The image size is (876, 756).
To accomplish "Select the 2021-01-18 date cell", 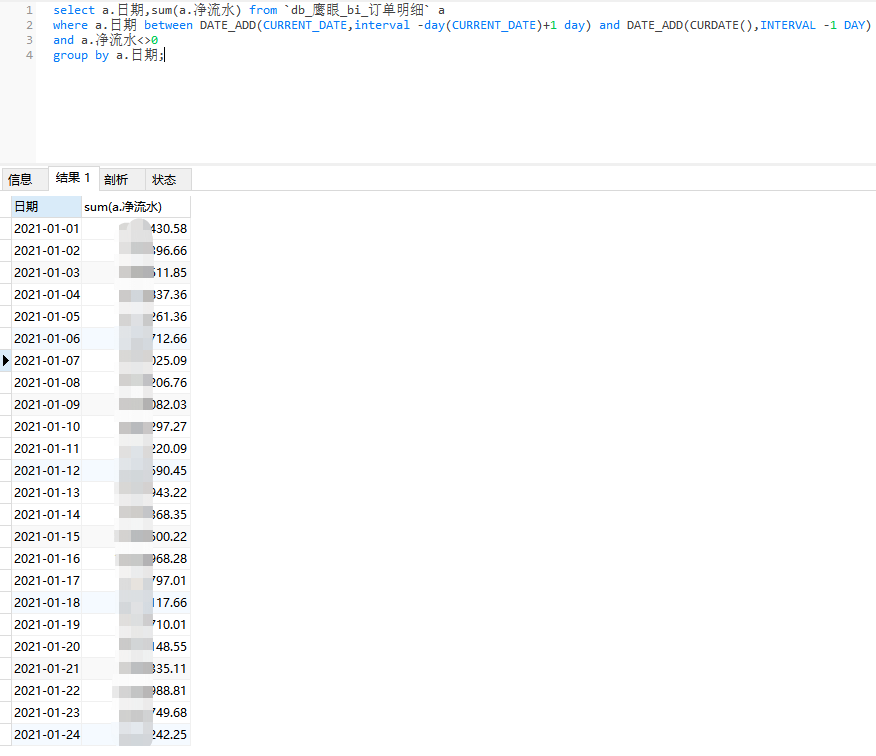I will 46,602.
